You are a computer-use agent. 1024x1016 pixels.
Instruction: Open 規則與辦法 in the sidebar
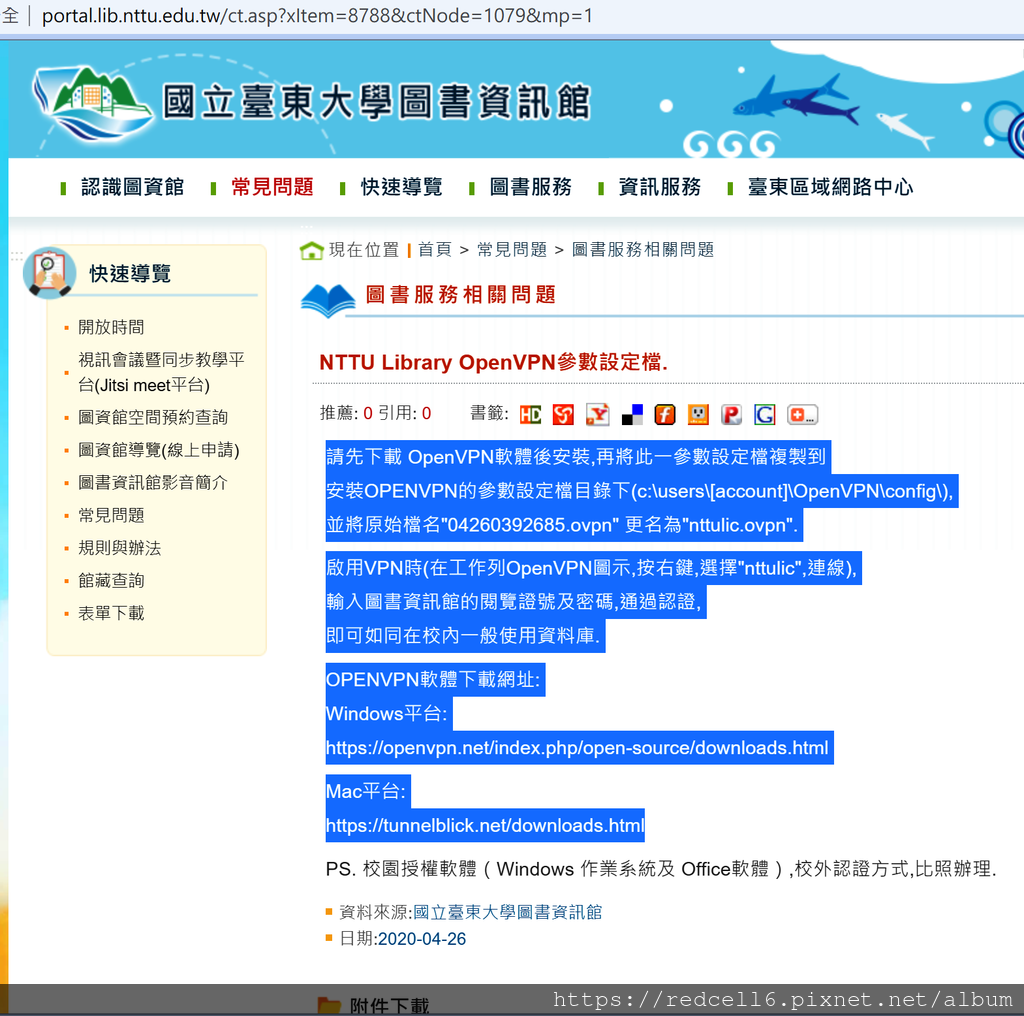click(x=120, y=548)
